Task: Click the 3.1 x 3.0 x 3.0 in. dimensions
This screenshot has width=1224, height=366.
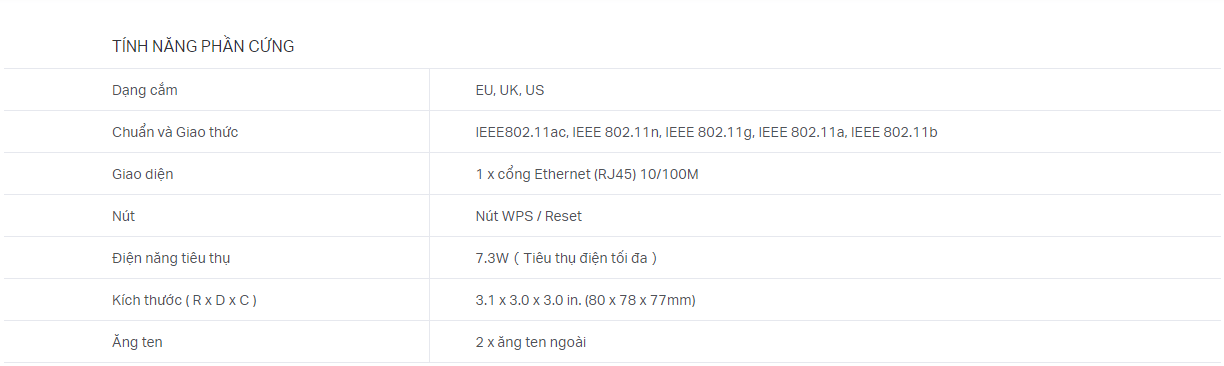Action: [x=528, y=300]
